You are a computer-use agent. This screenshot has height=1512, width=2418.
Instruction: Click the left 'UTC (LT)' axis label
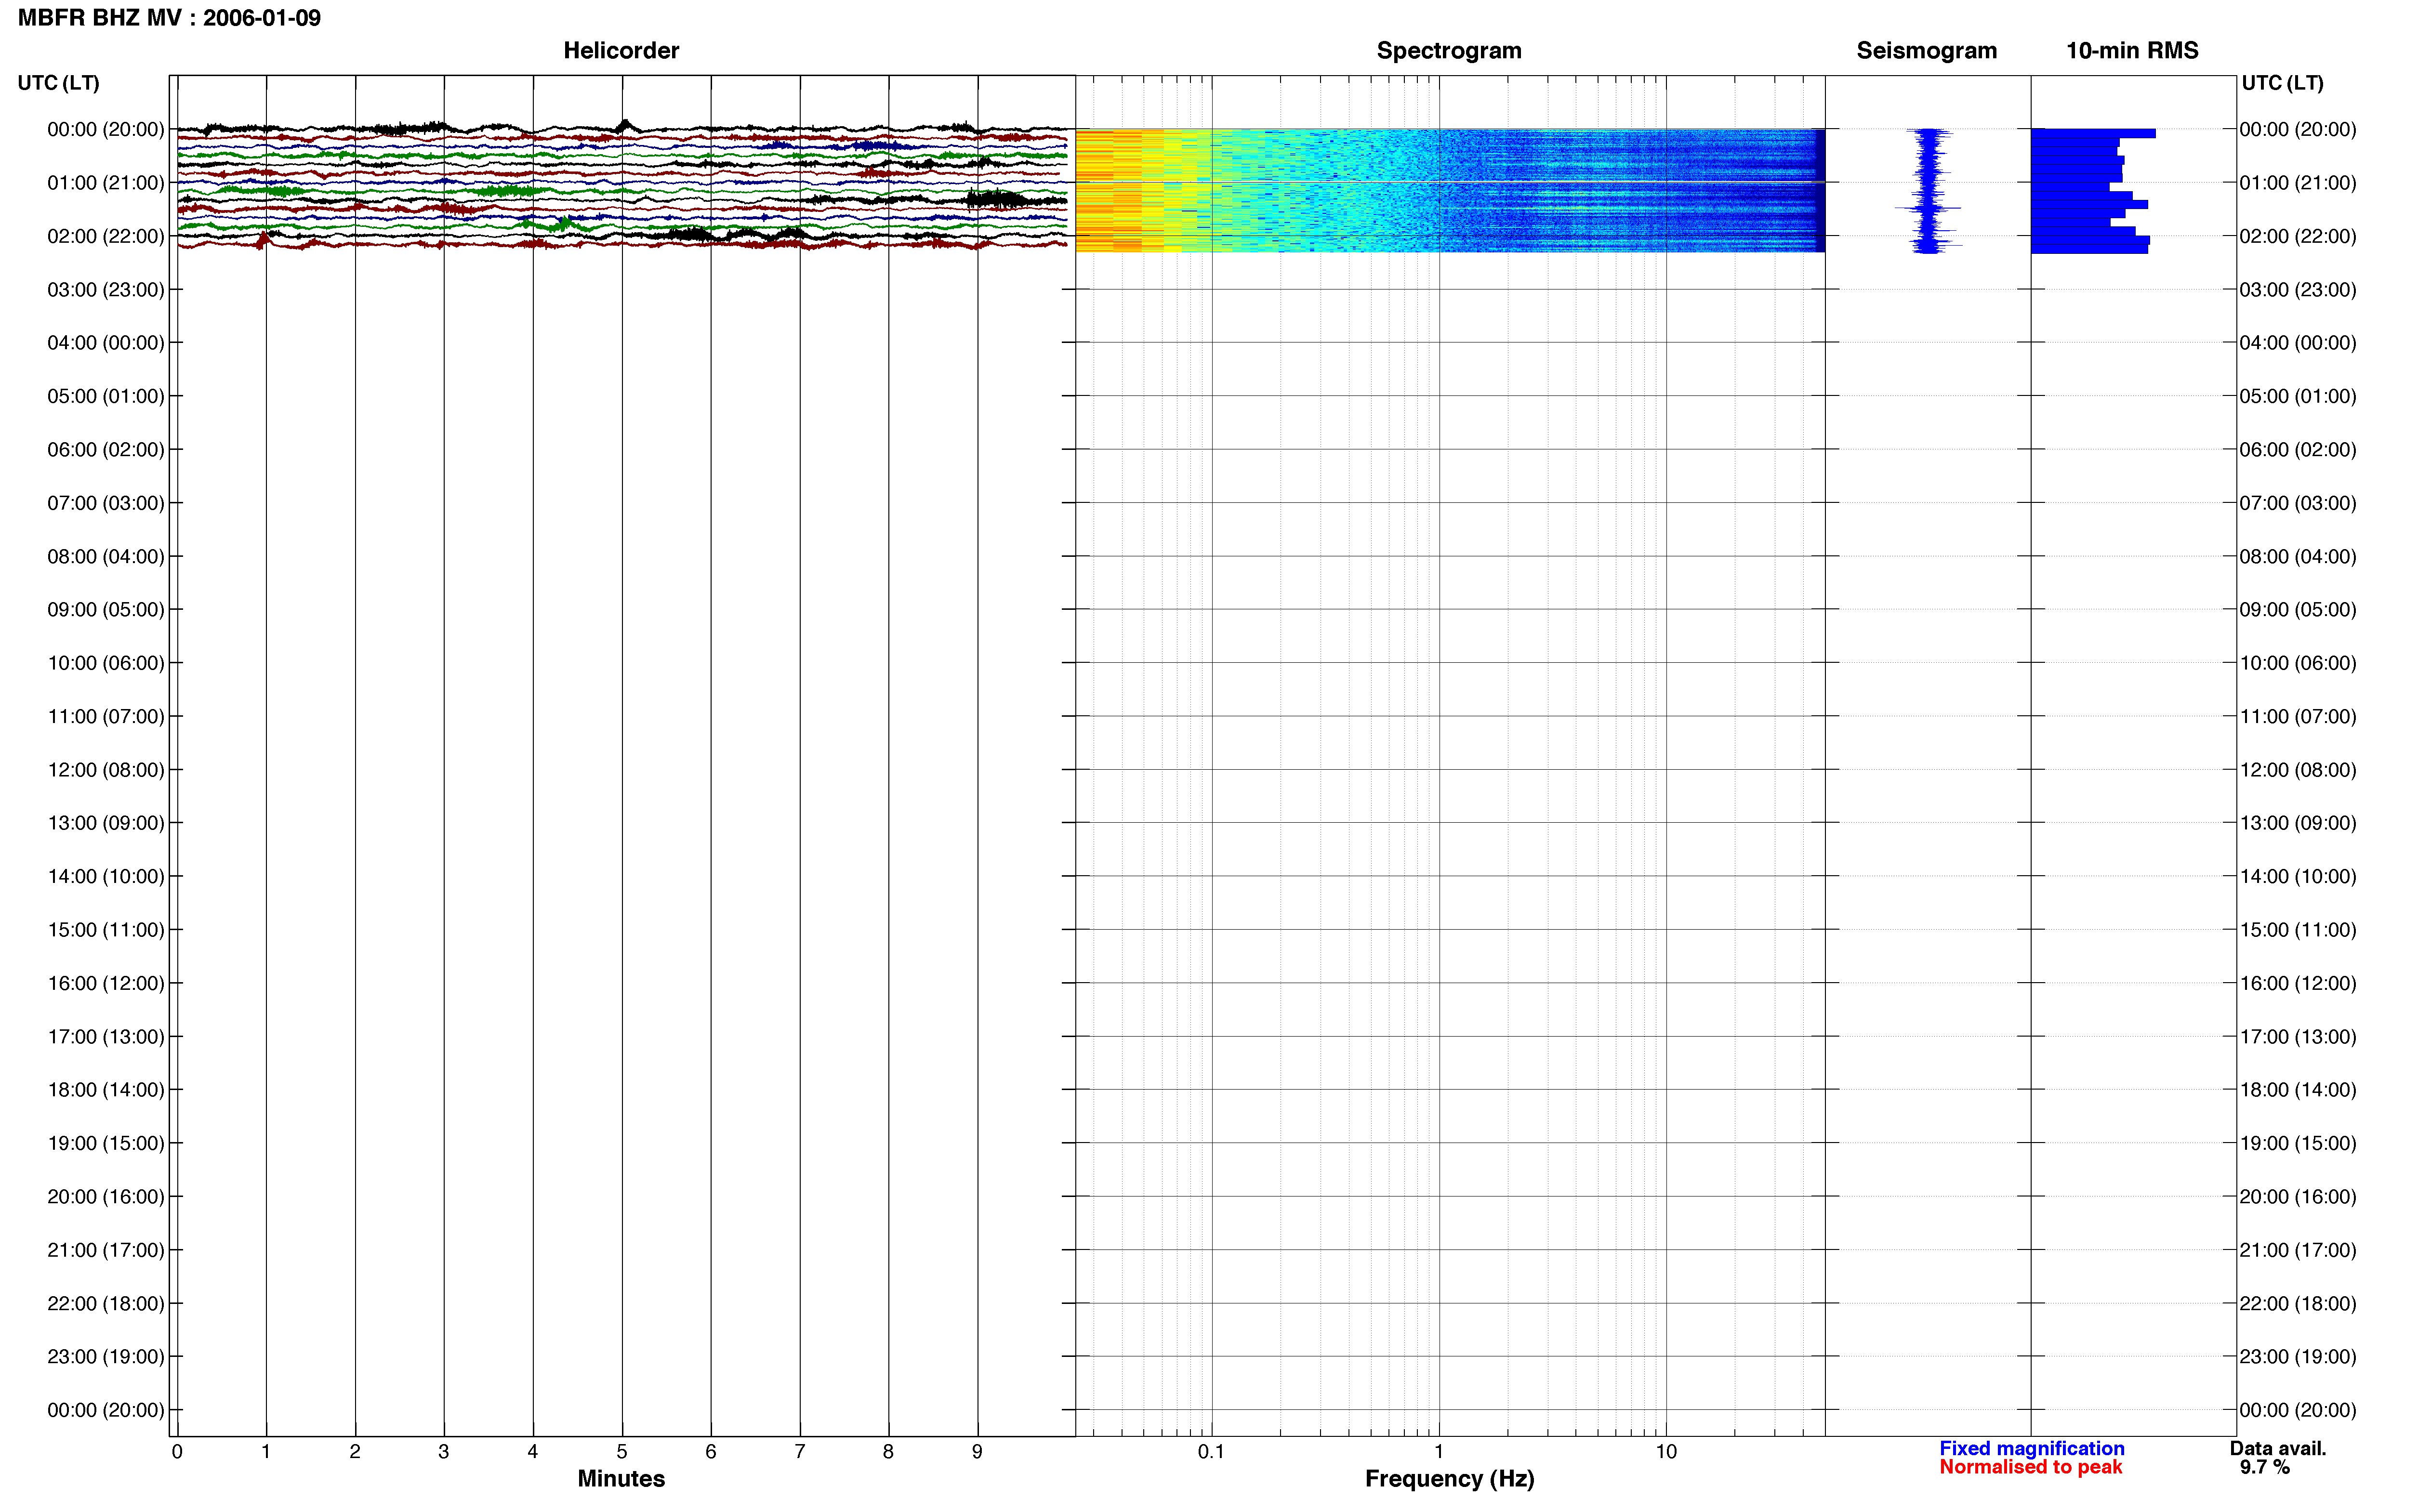coord(59,83)
